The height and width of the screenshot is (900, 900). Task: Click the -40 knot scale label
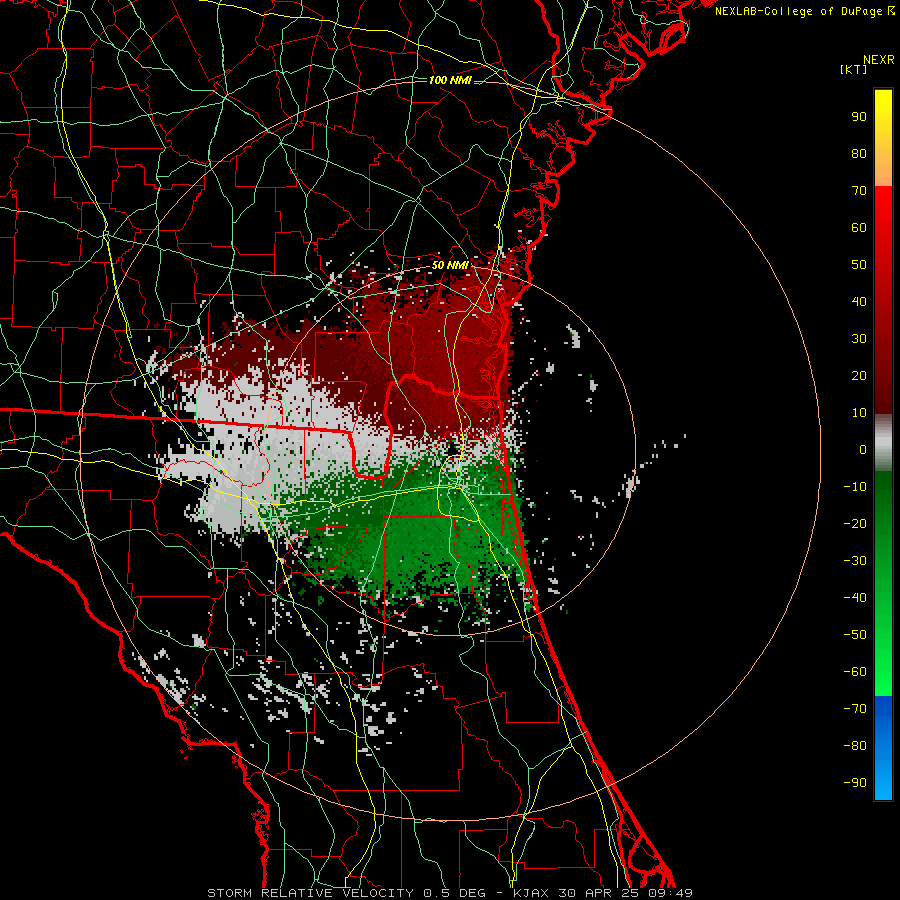point(855,598)
